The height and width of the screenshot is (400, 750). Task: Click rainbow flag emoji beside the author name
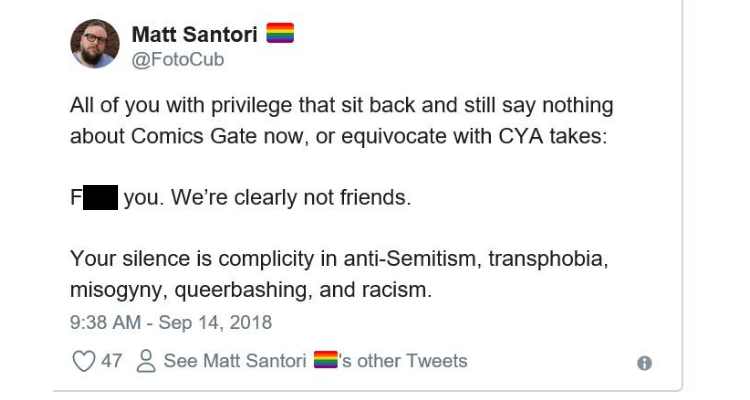tap(279, 35)
